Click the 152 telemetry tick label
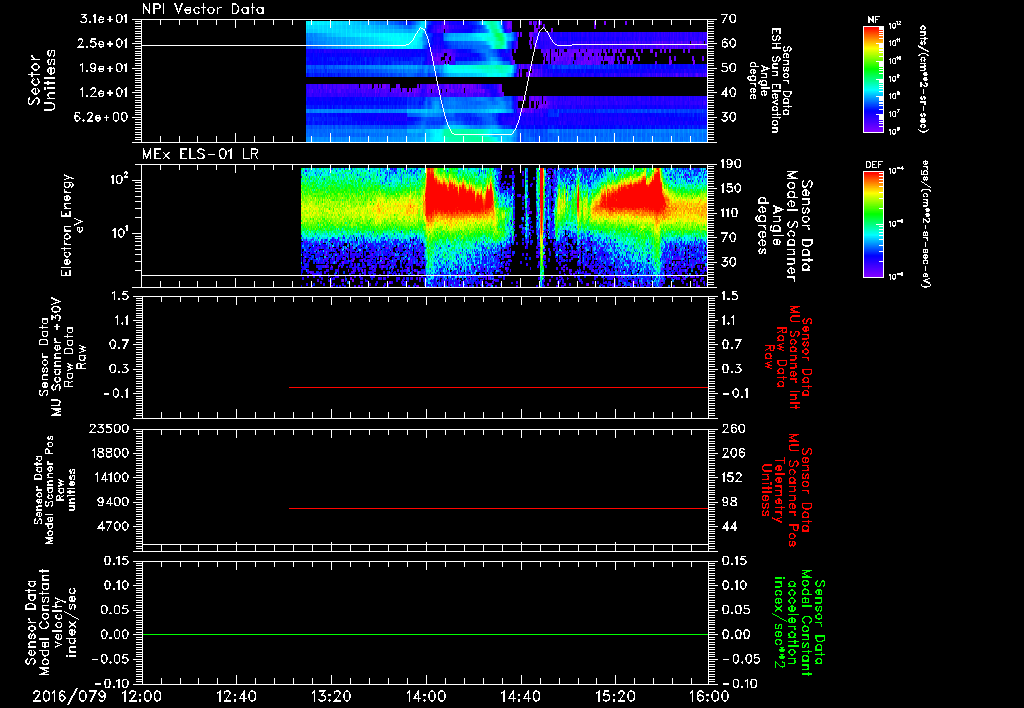This screenshot has width=1024, height=708. pos(732,477)
